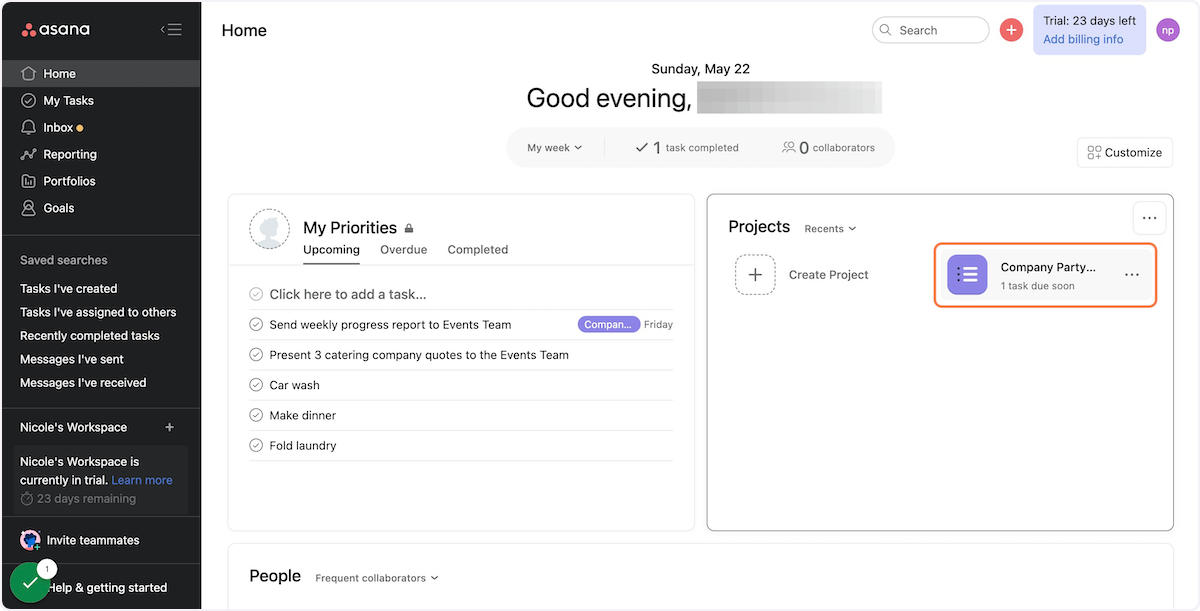This screenshot has height=611, width=1200.
Task: Open 'Tasks I've created' saved search
Action: (69, 288)
